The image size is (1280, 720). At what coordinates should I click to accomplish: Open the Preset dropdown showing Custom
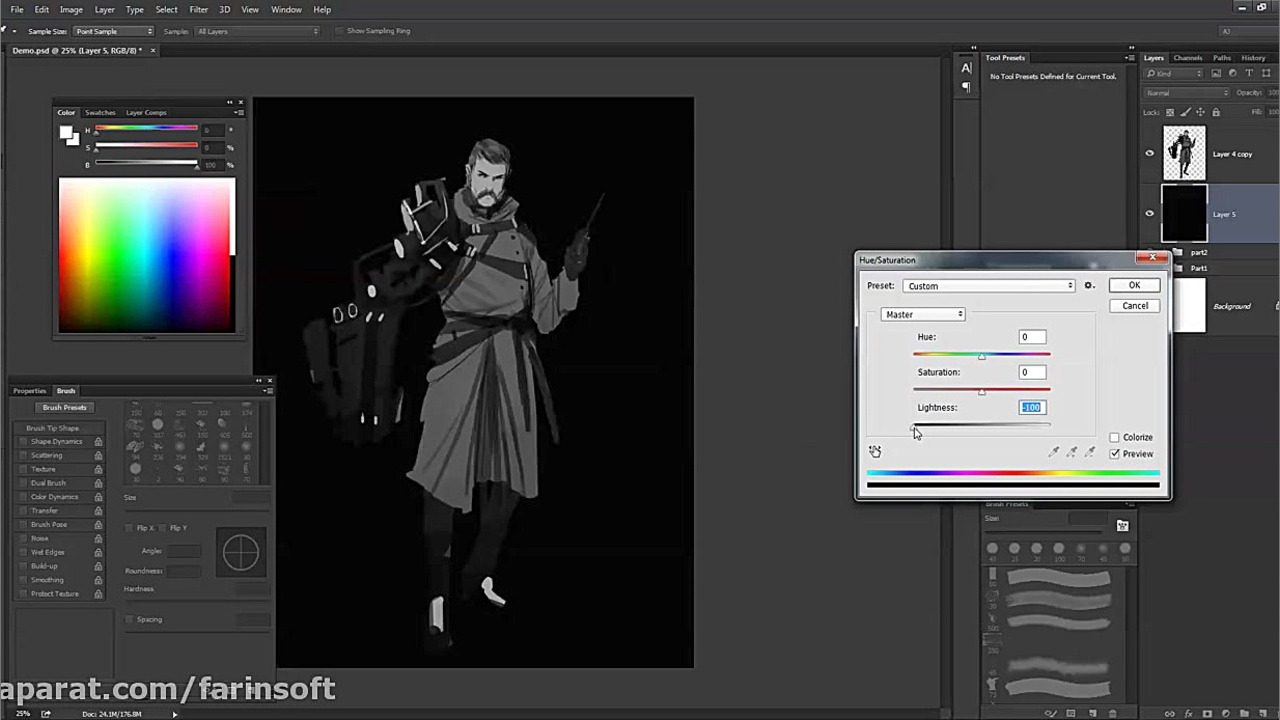click(x=989, y=286)
